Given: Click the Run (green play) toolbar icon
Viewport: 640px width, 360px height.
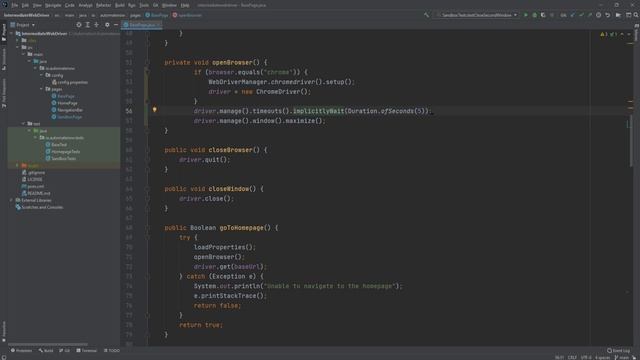Looking at the screenshot, I should [x=526, y=15].
